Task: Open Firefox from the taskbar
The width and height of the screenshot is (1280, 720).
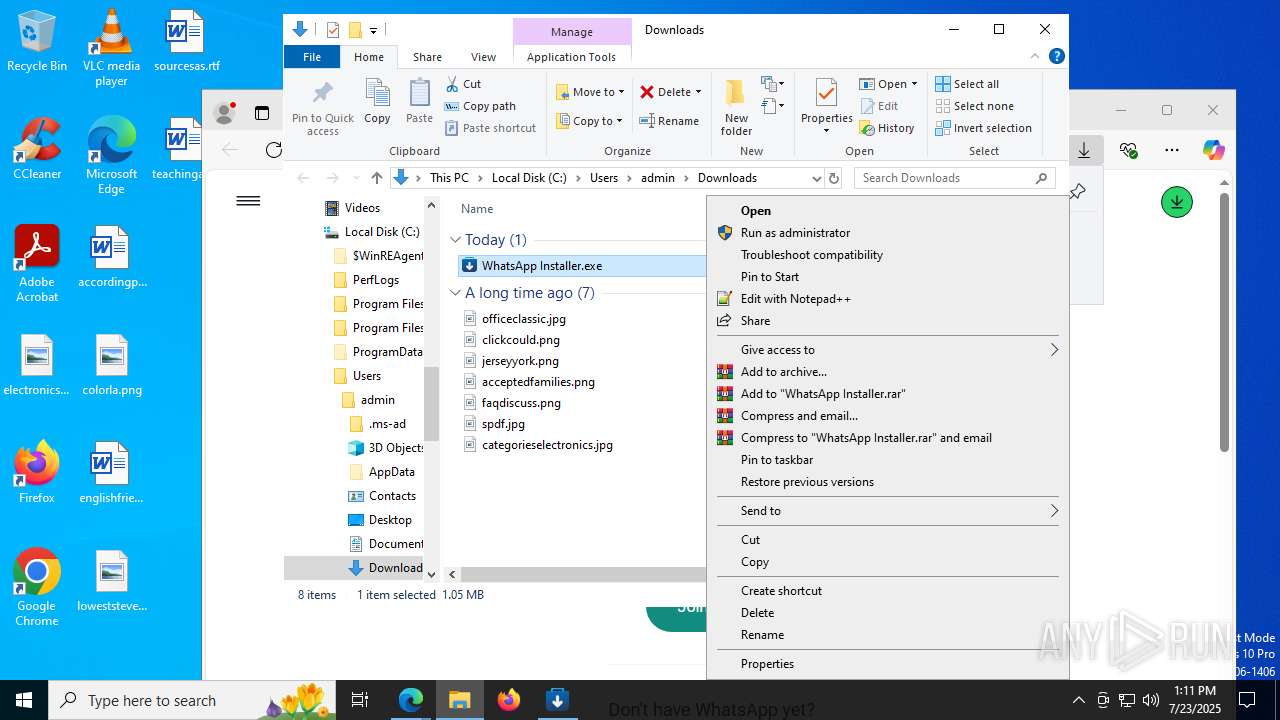Action: 509,700
